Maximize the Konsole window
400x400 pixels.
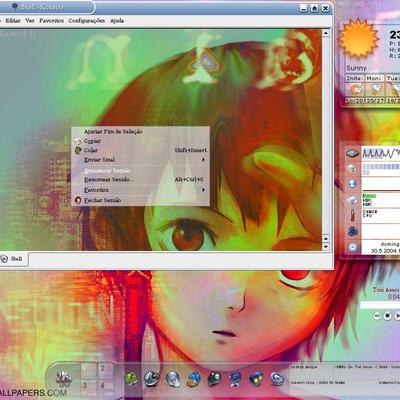(x=314, y=8)
